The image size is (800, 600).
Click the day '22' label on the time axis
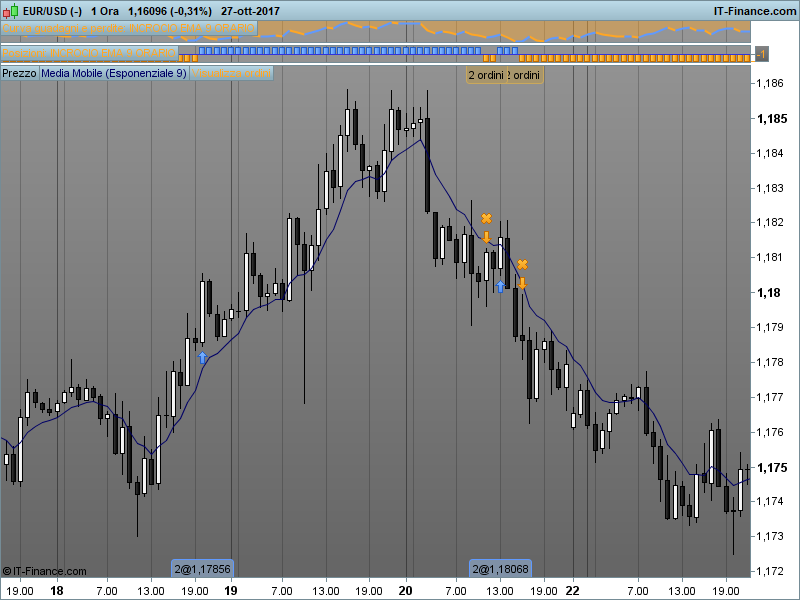pyautogui.click(x=572, y=590)
